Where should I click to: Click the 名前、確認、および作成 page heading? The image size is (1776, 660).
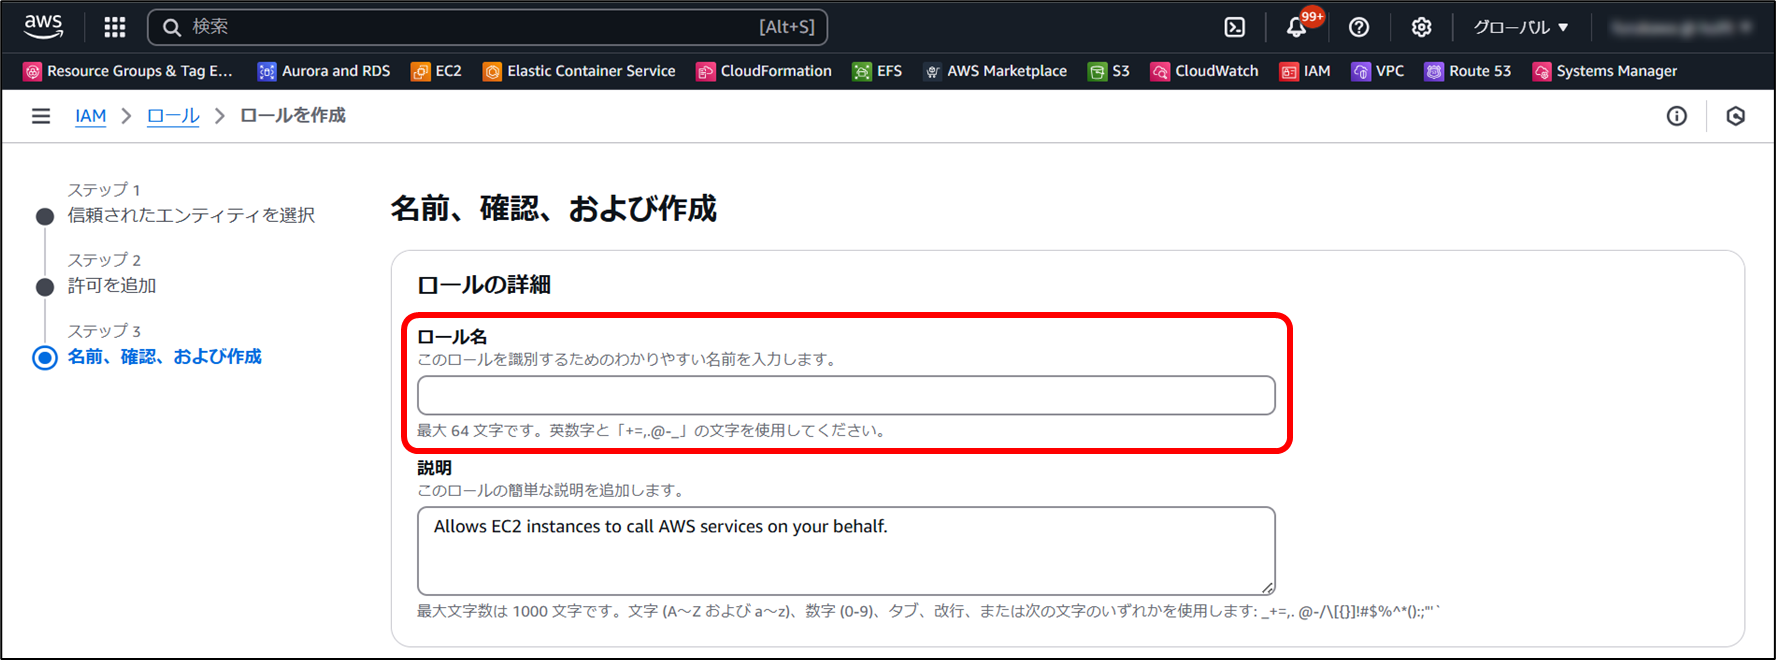pyautogui.click(x=553, y=208)
